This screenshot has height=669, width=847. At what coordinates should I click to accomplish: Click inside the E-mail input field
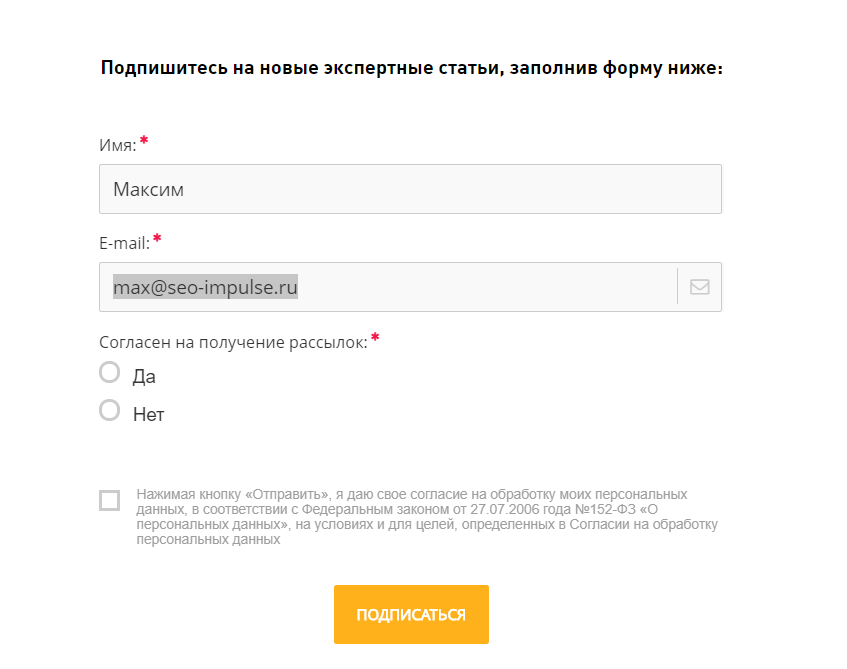(x=450, y=286)
